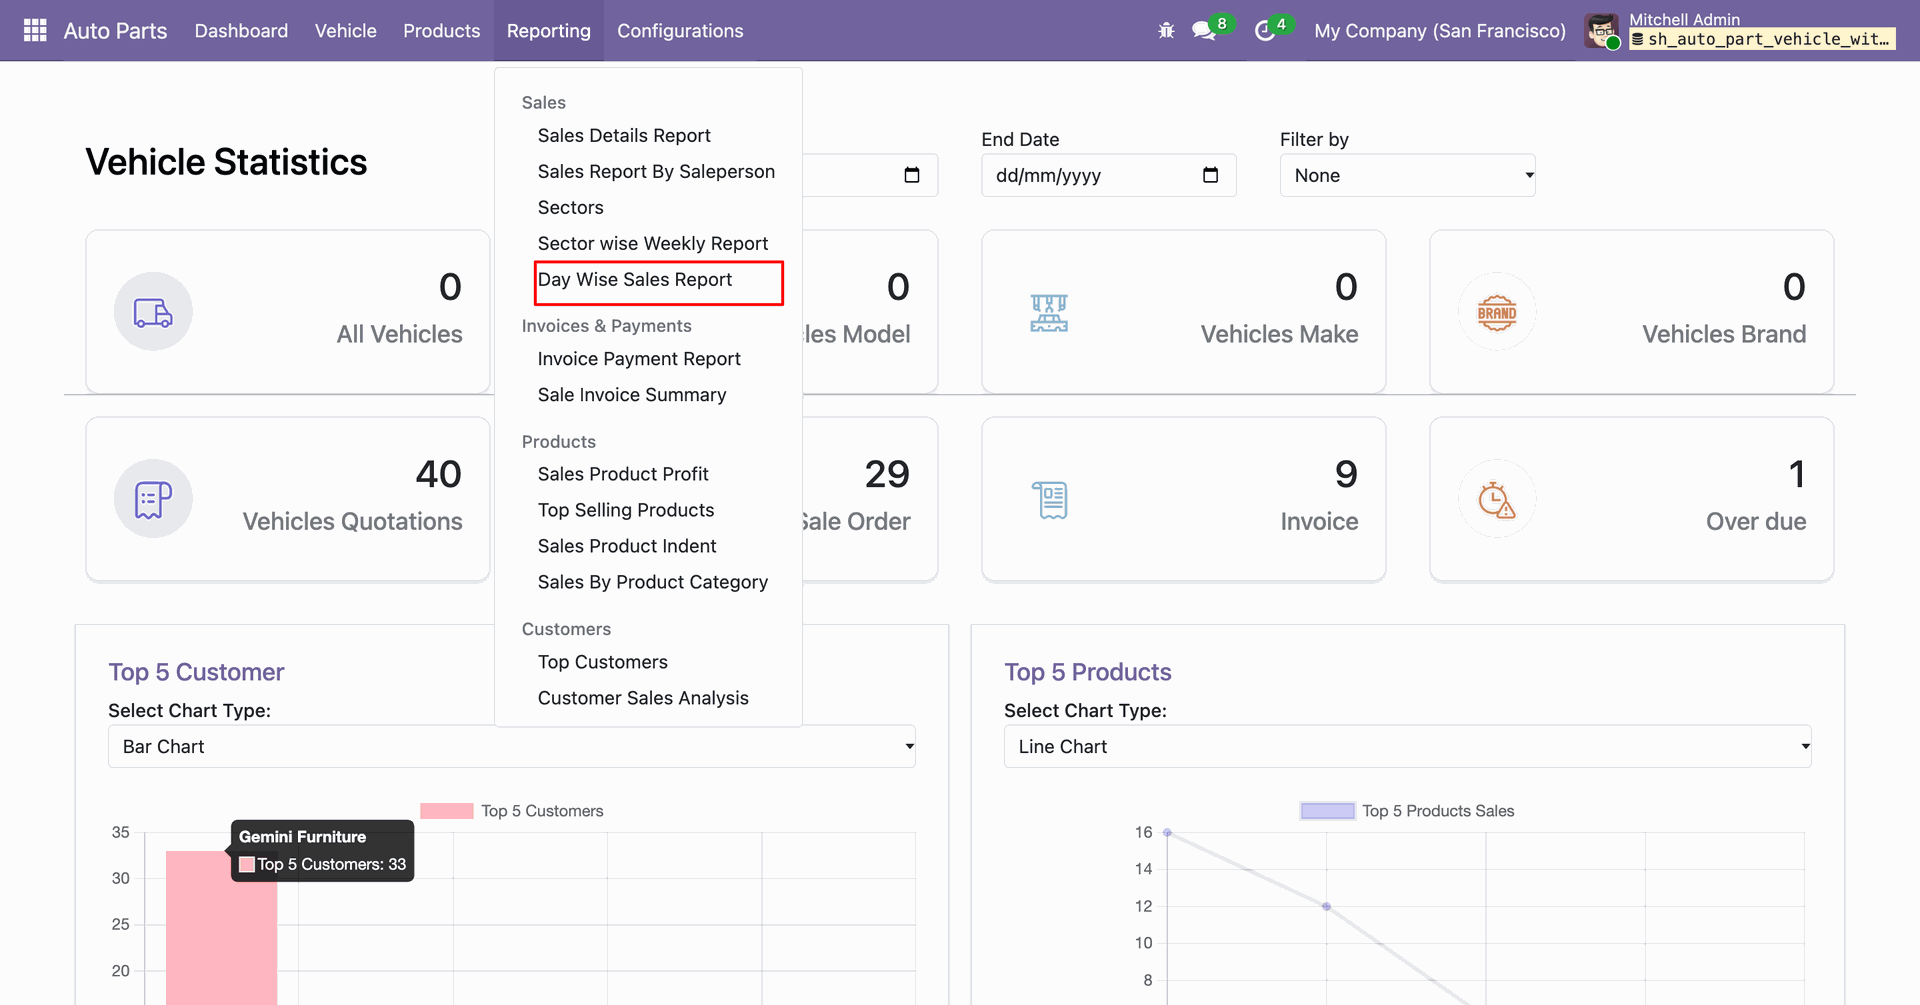Viewport: 1920px width, 1005px height.
Task: Open Top Customers report
Action: pyautogui.click(x=603, y=662)
